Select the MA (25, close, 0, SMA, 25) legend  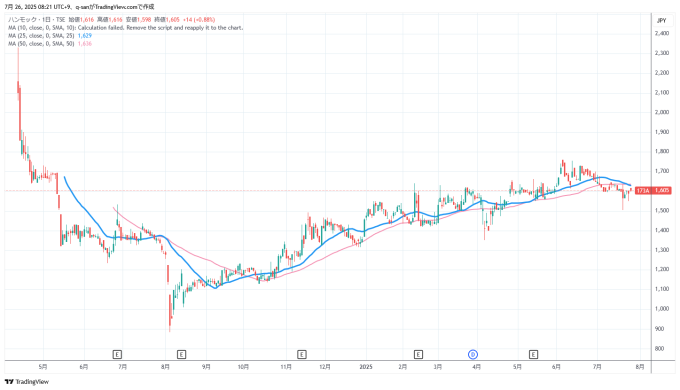(x=41, y=36)
